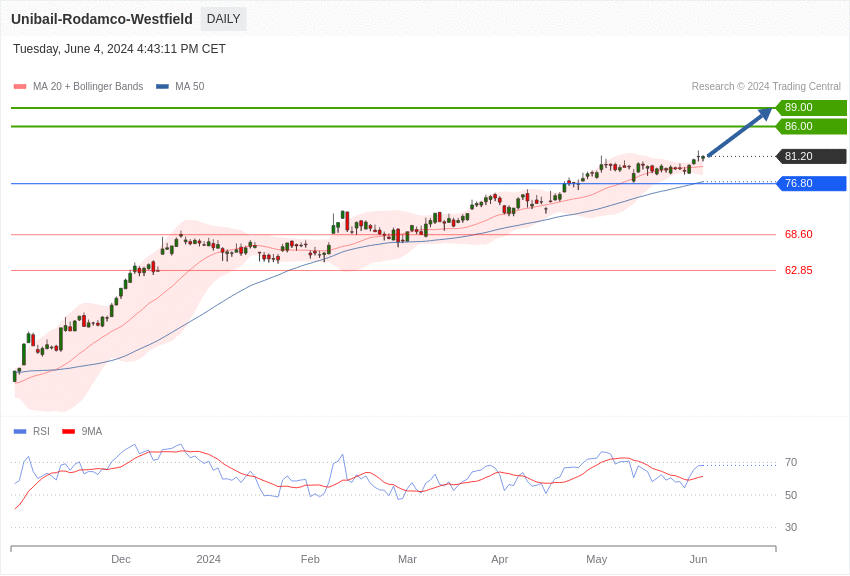The width and height of the screenshot is (850, 576).
Task: Click the 62.85 red support label
Action: (798, 271)
